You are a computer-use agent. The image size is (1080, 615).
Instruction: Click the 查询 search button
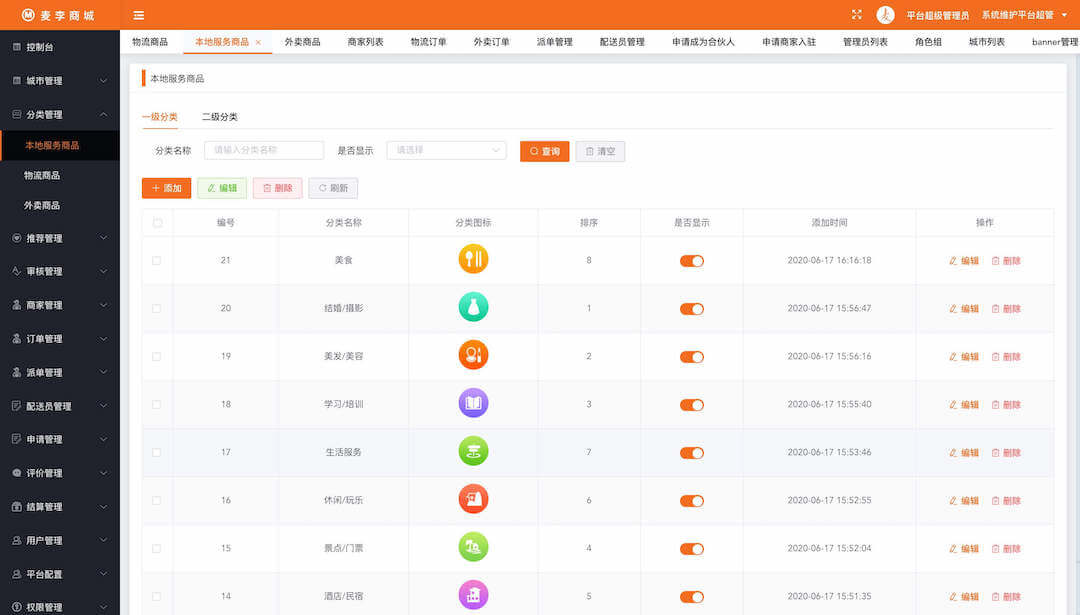point(544,151)
